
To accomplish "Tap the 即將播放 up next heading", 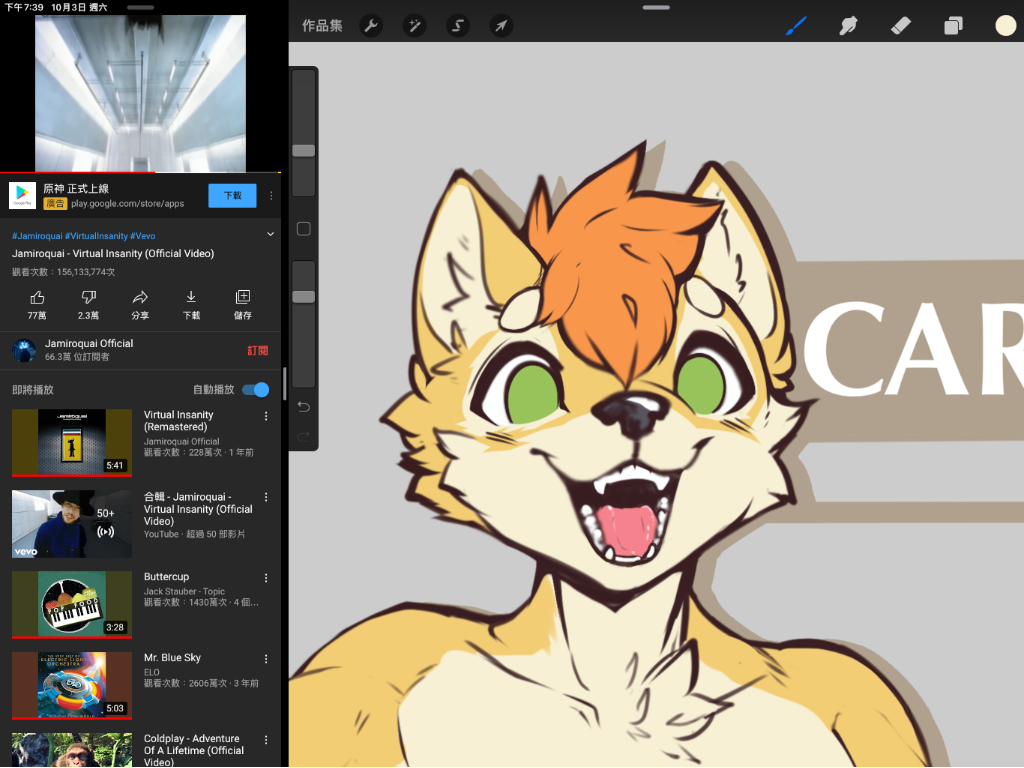I will click(33, 390).
